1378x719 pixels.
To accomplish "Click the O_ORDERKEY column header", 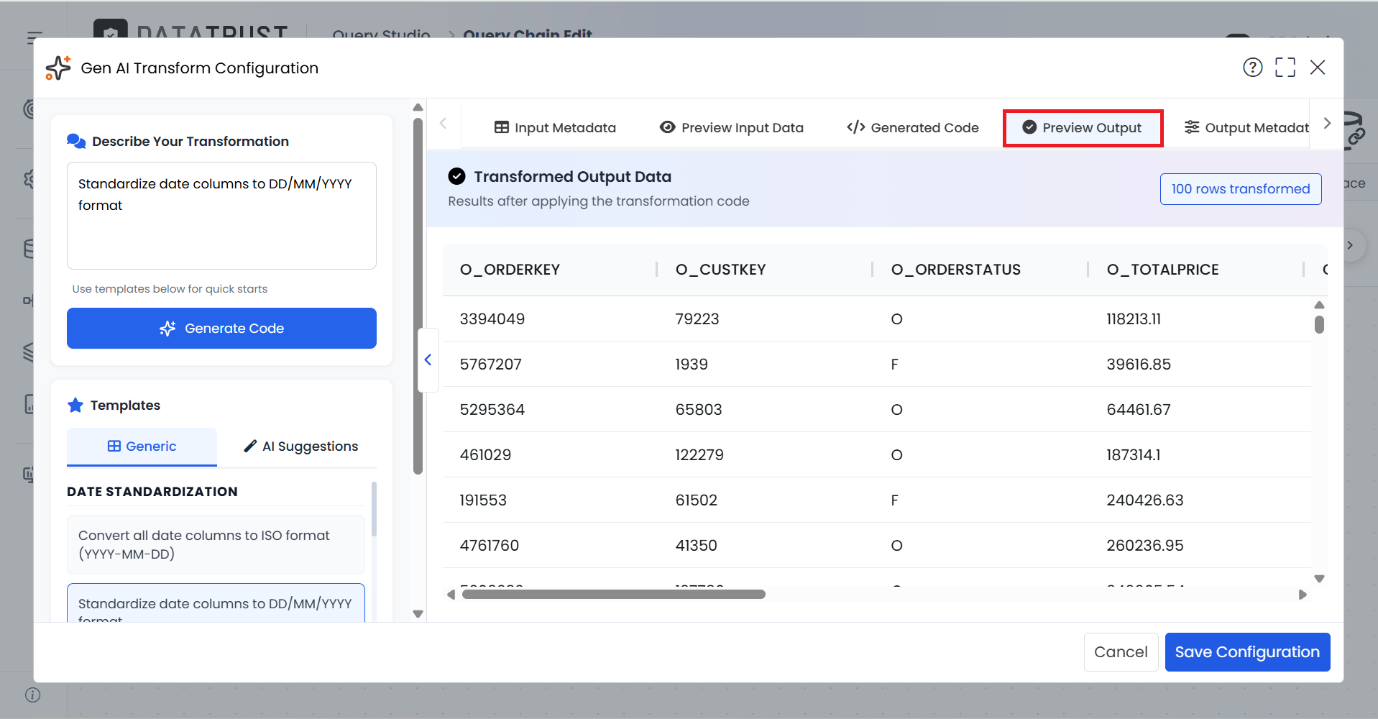I will (x=510, y=269).
